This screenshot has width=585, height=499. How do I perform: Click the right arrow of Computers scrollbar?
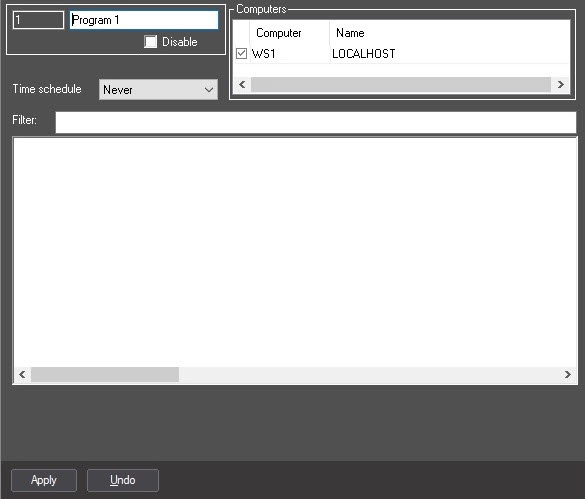point(560,84)
